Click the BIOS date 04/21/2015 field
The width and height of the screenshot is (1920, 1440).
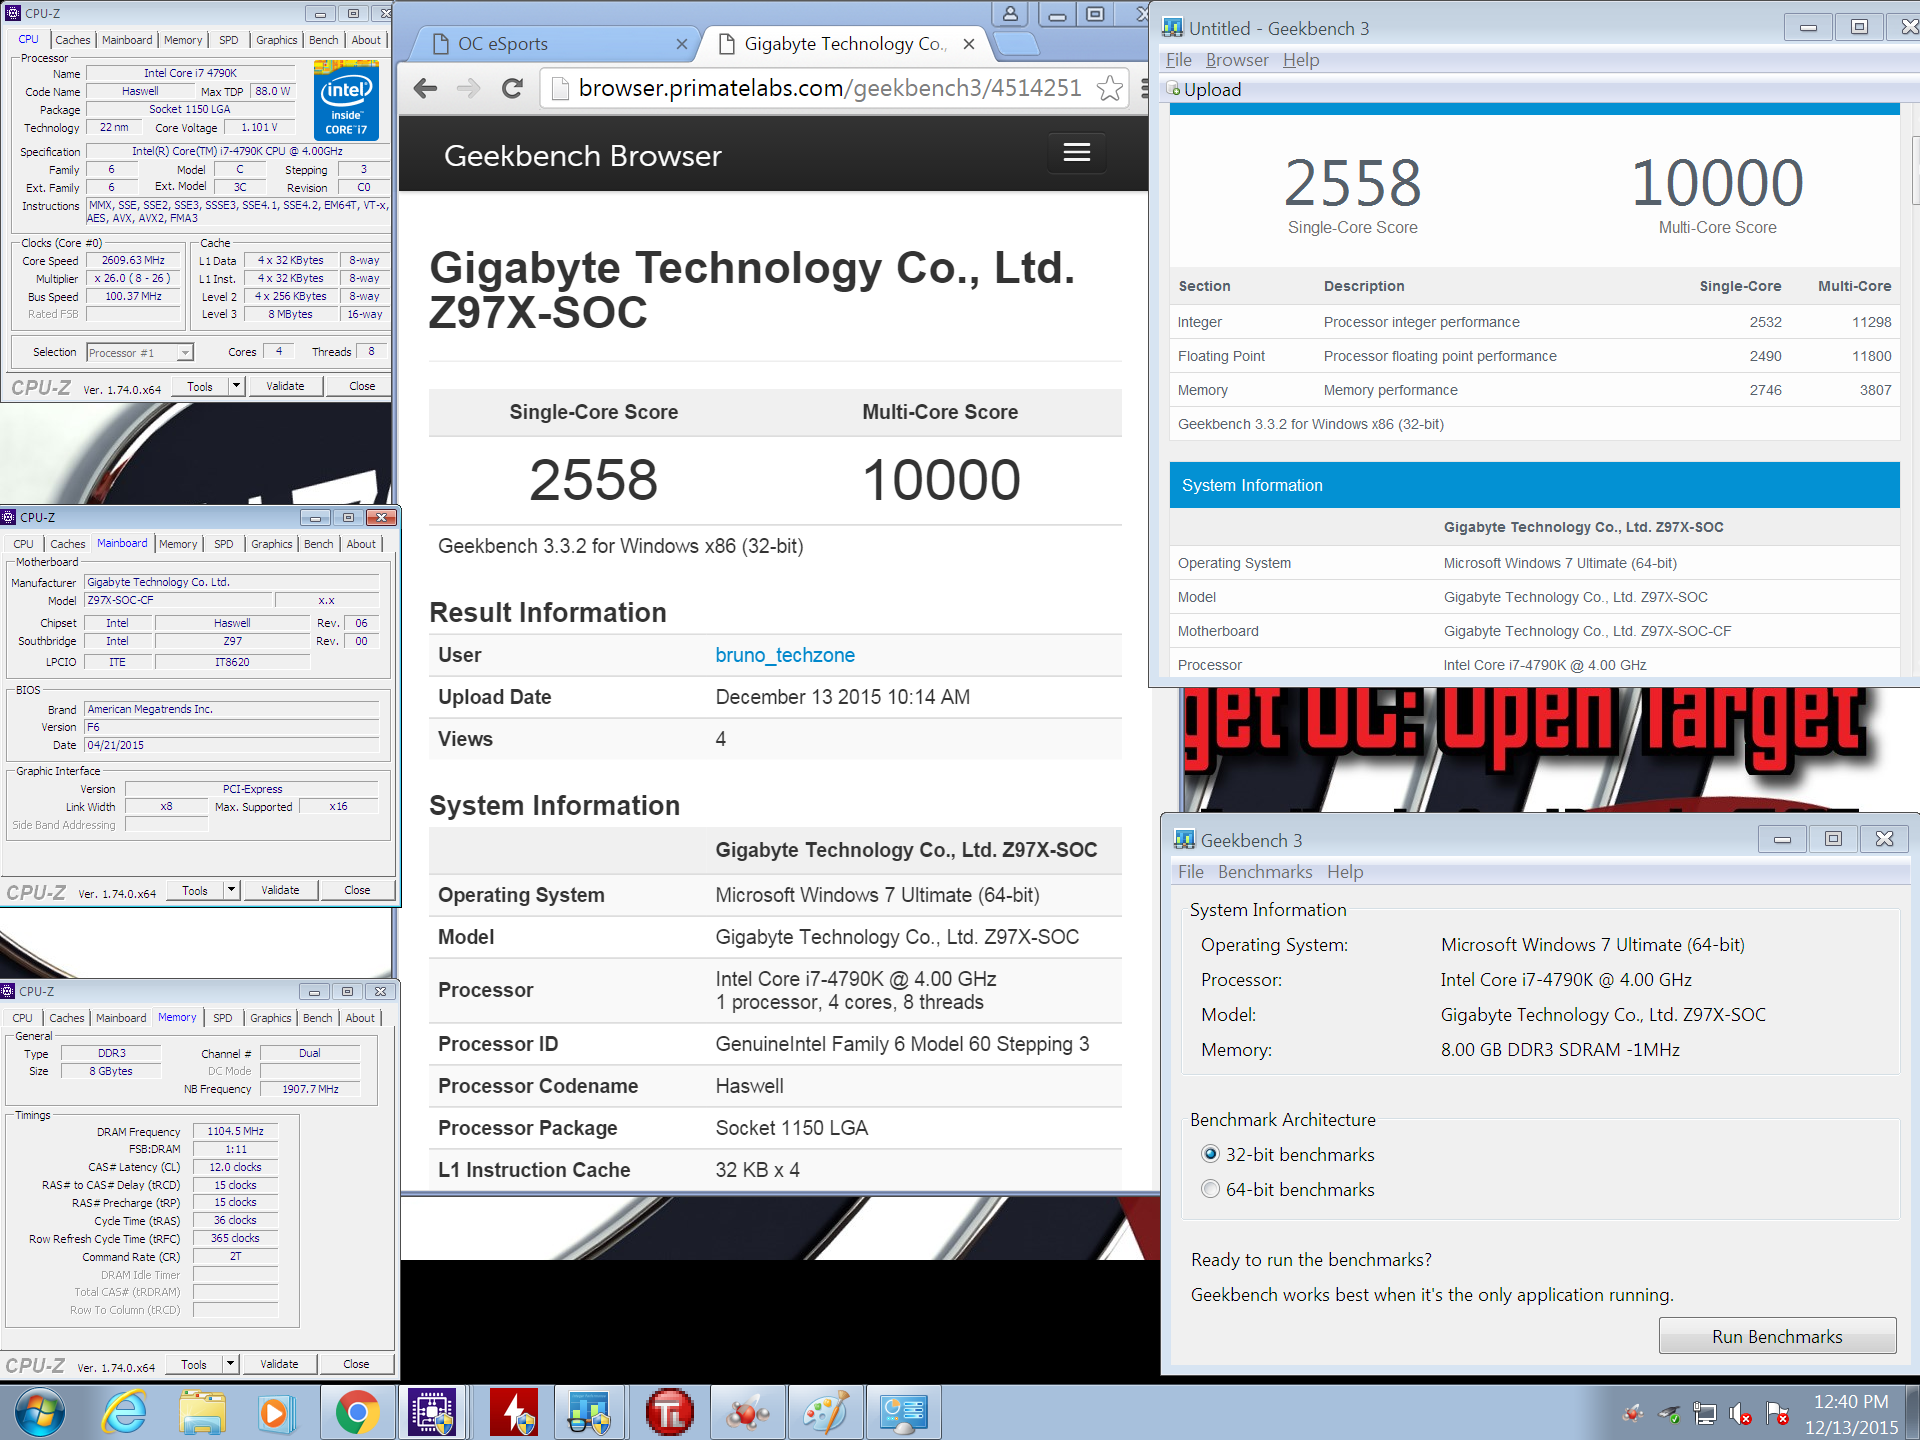(x=232, y=745)
